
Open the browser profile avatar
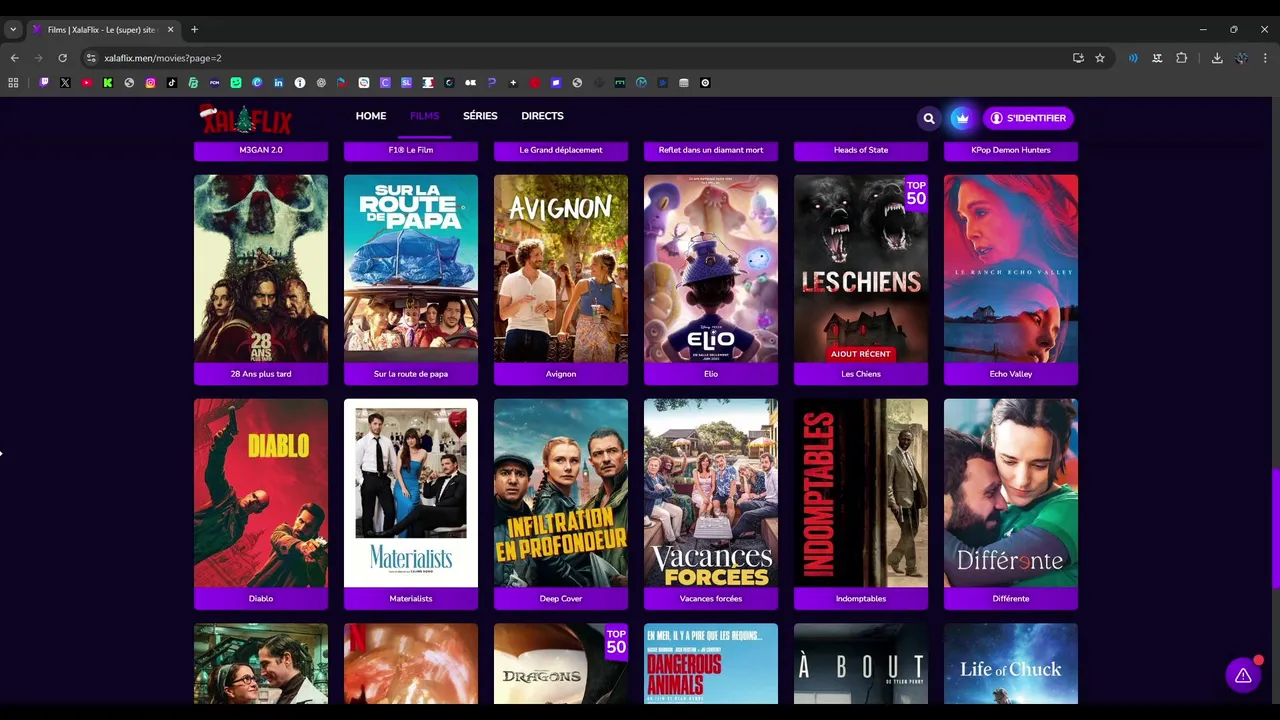coord(1241,58)
